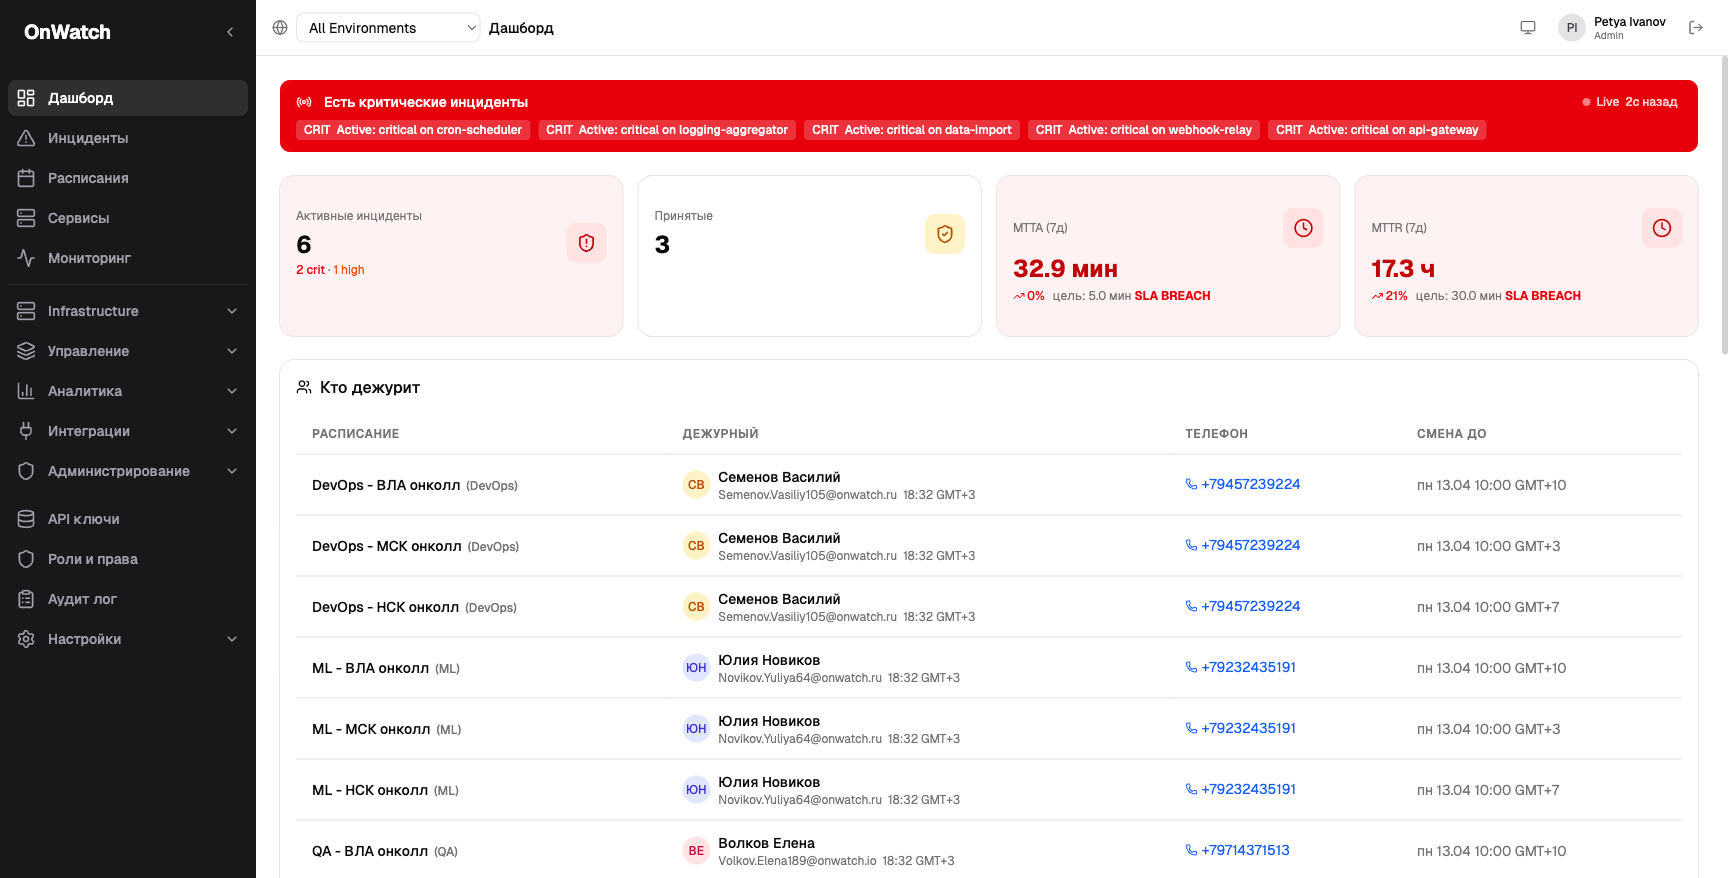The height and width of the screenshot is (878, 1728).
Task: Click the ДЕЖУРНЫЙ column header
Action: pyautogui.click(x=720, y=434)
